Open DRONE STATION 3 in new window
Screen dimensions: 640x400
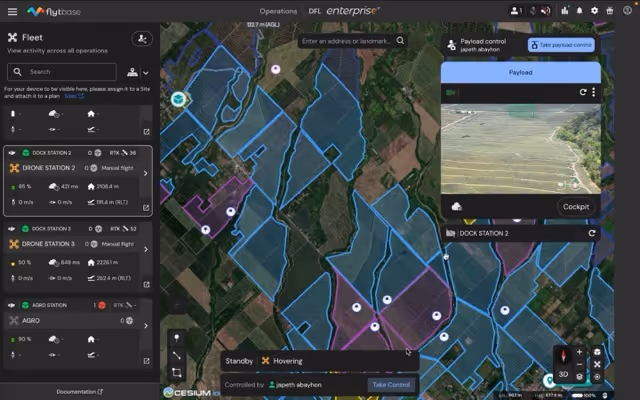tap(147, 284)
